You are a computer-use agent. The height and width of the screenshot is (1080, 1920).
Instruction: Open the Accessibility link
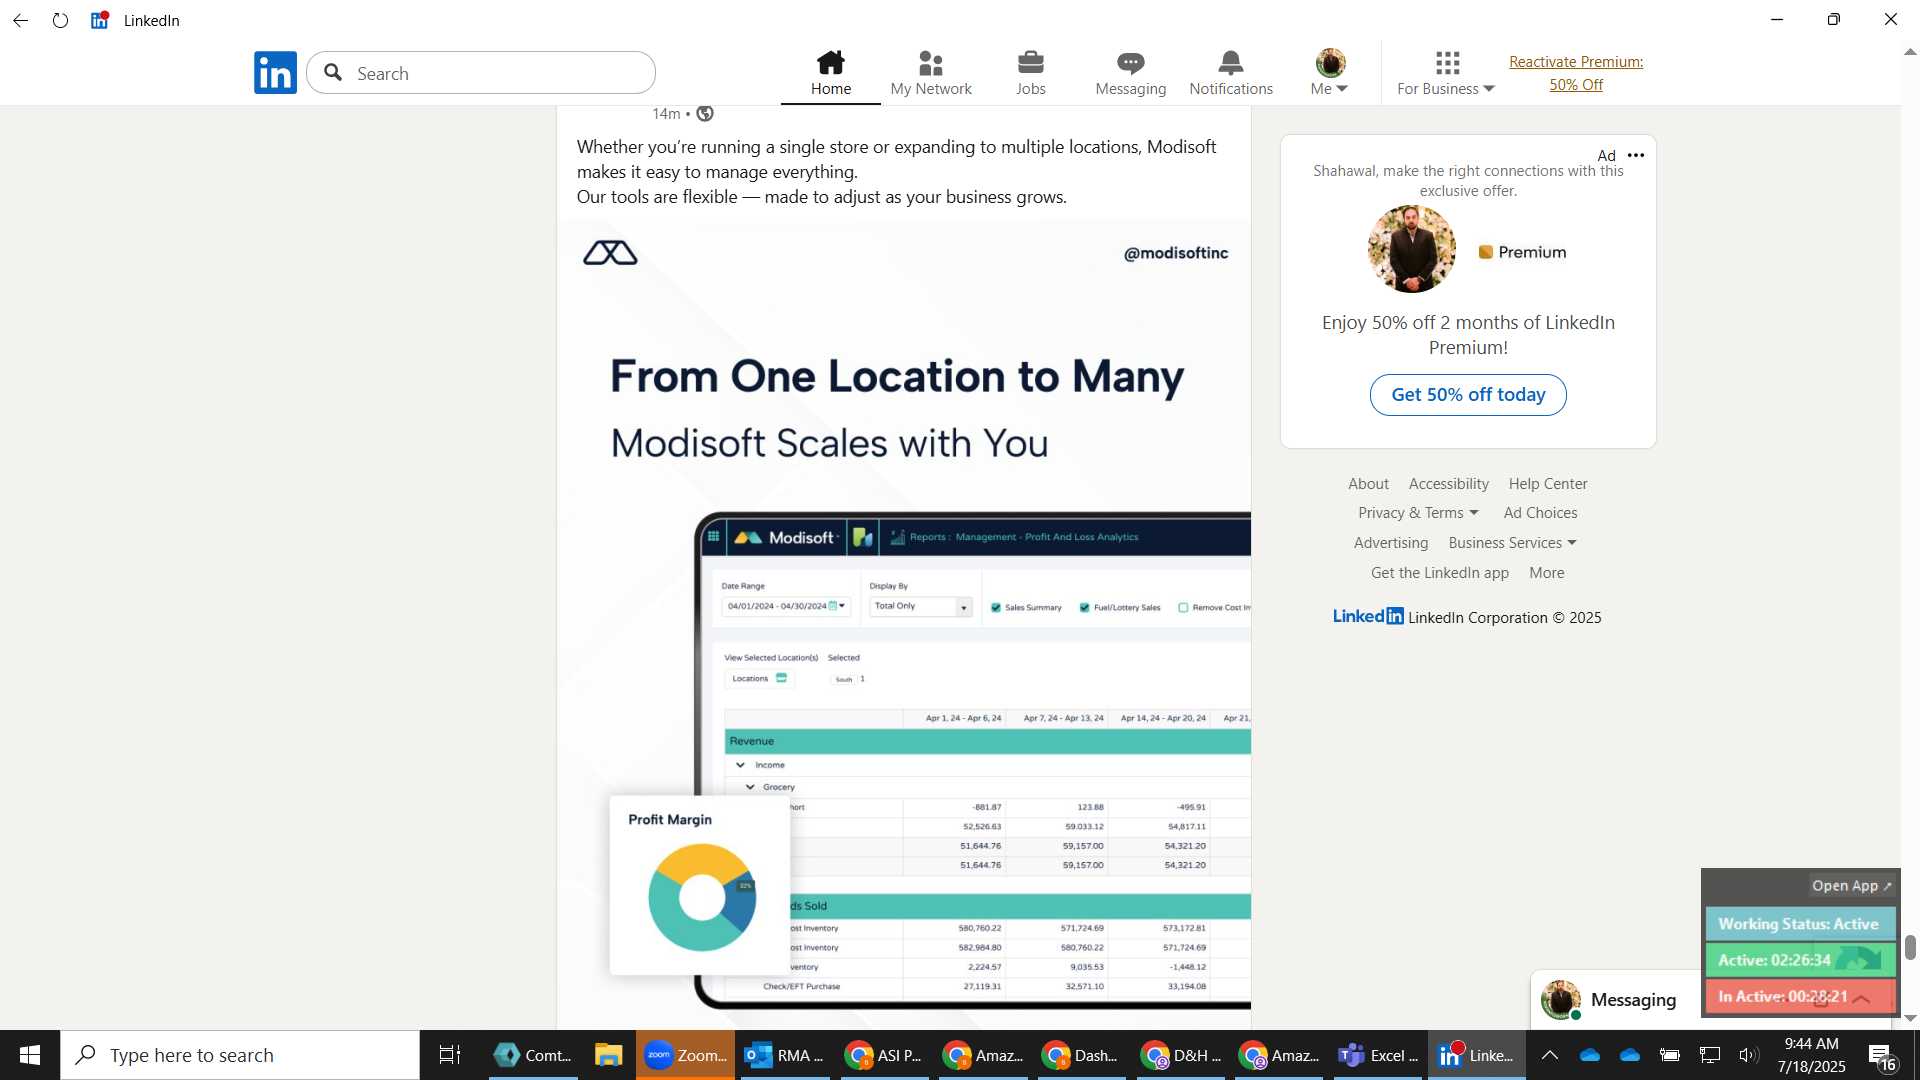click(x=1448, y=484)
